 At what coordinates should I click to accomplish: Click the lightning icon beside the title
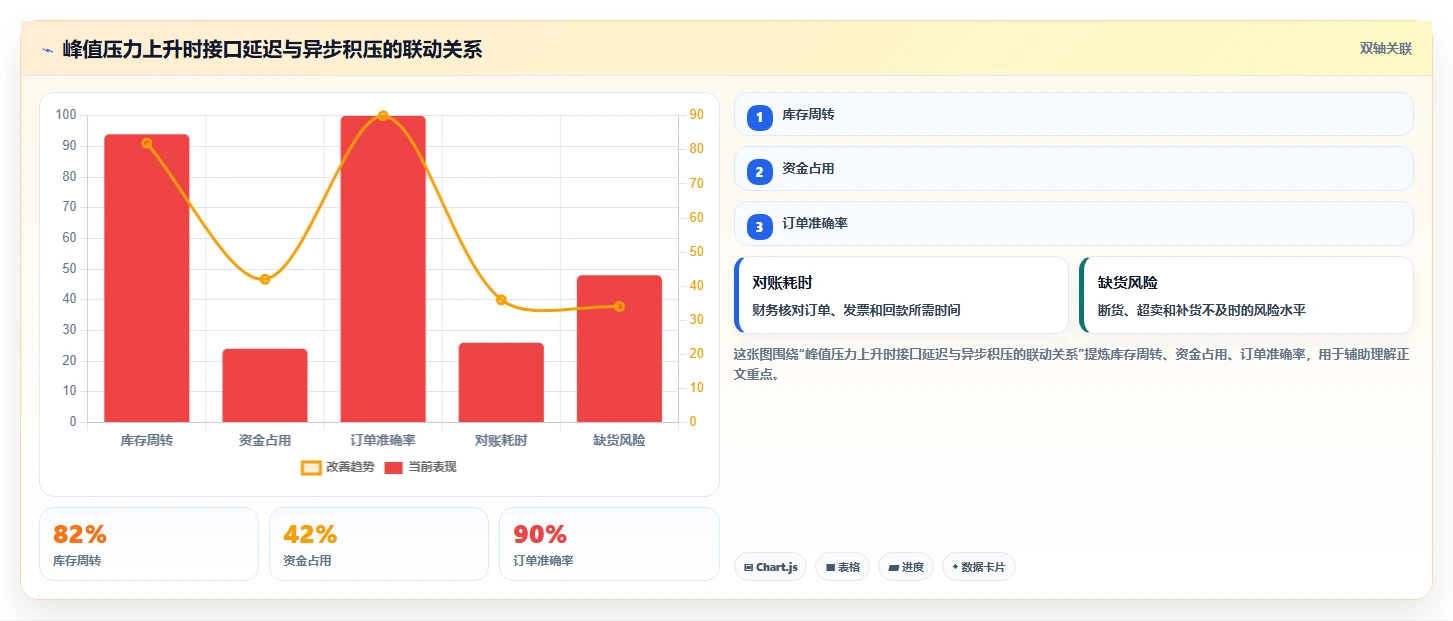(47, 50)
